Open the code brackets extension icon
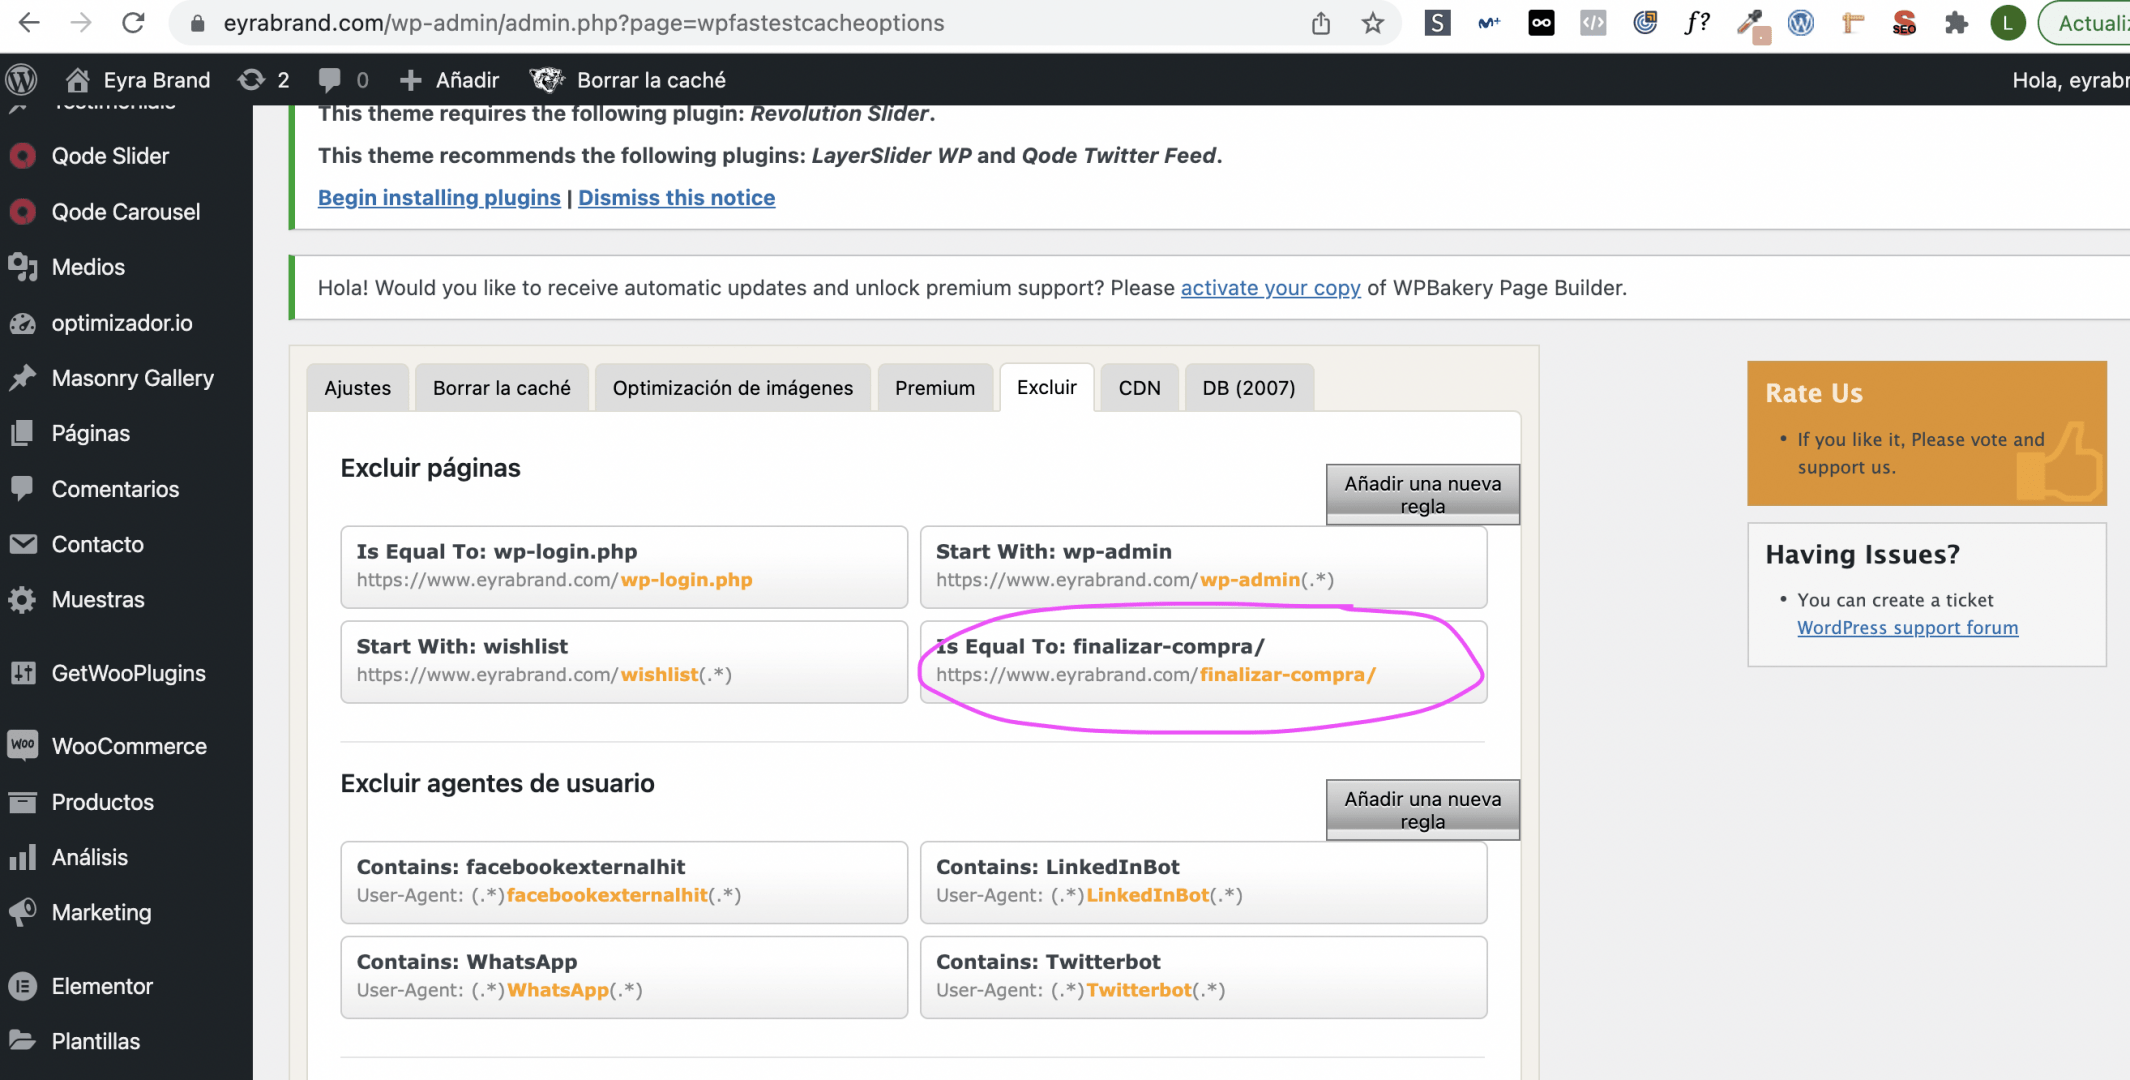The height and width of the screenshot is (1080, 2130). [x=1593, y=23]
